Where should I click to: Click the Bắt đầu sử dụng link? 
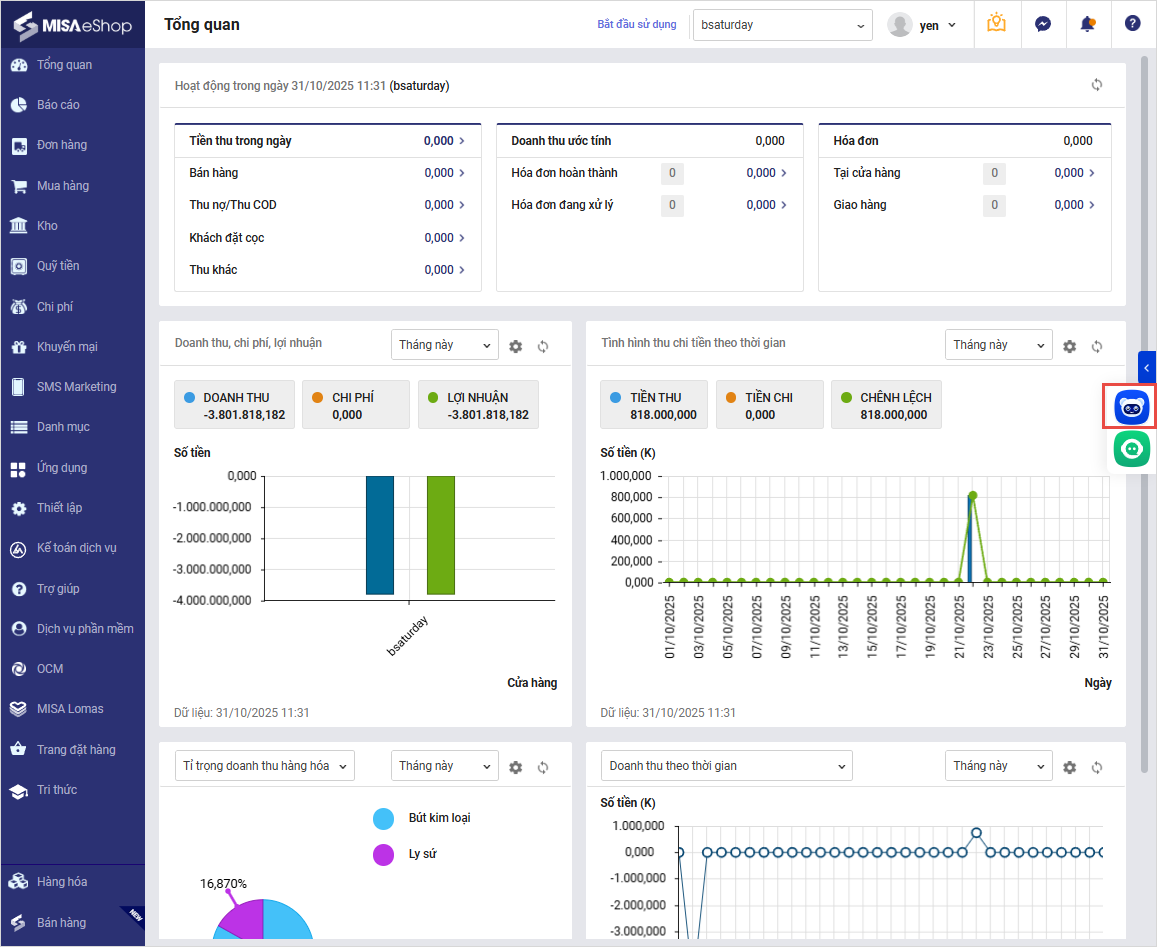tap(636, 24)
